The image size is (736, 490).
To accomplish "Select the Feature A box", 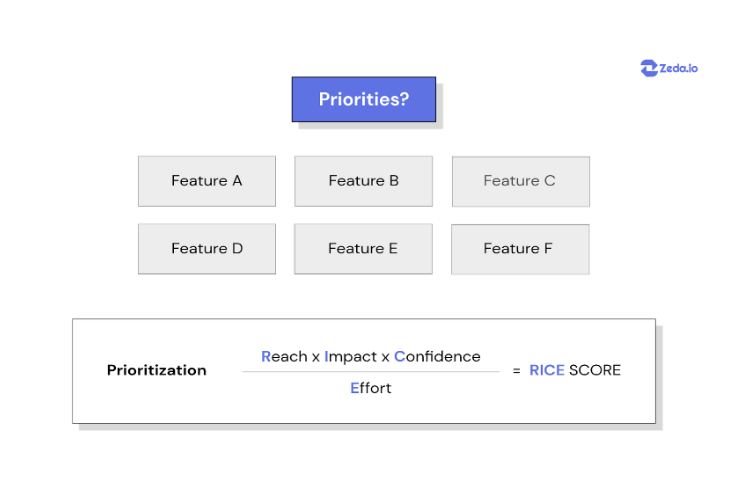I will click(207, 181).
